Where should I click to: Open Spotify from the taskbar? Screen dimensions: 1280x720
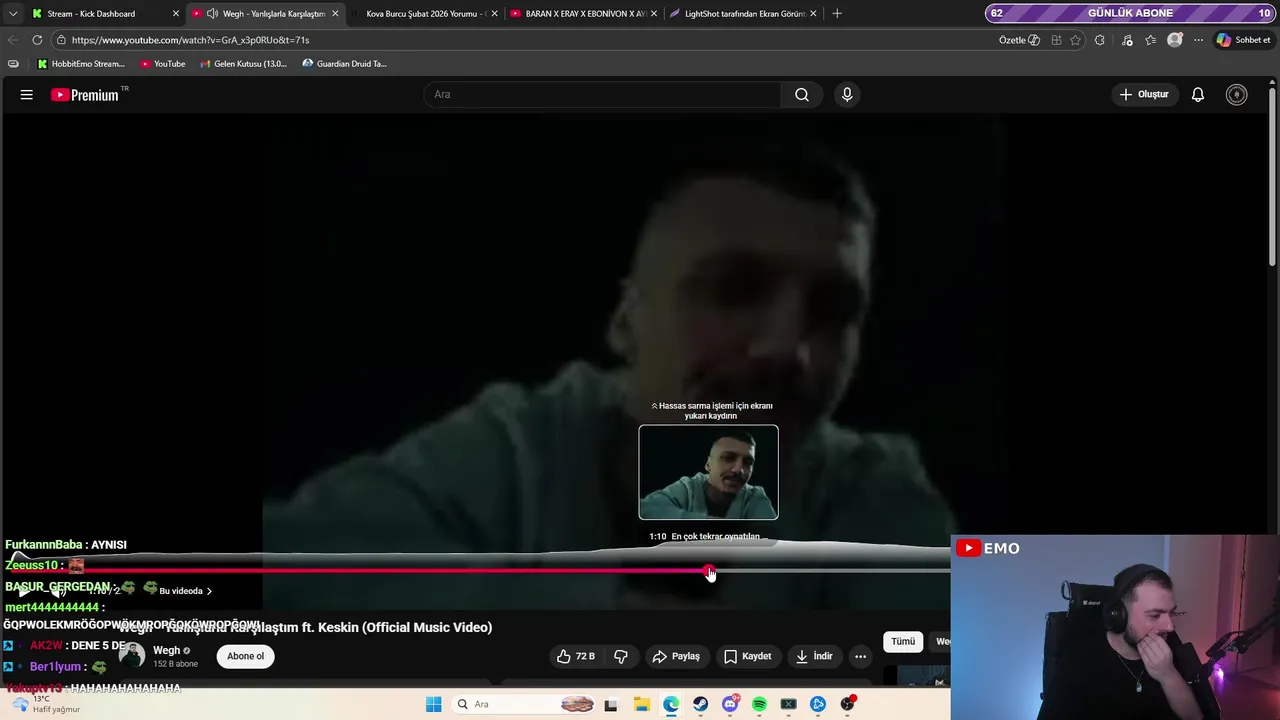(x=759, y=704)
